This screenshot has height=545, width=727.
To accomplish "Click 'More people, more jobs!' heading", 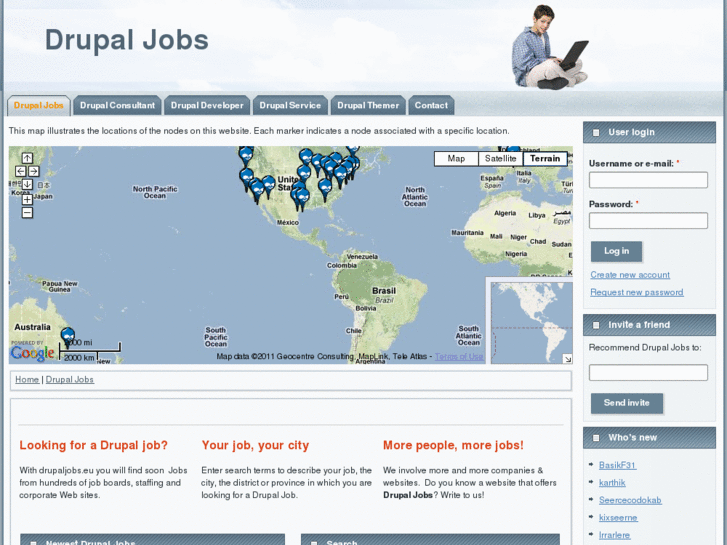I will pos(453,445).
